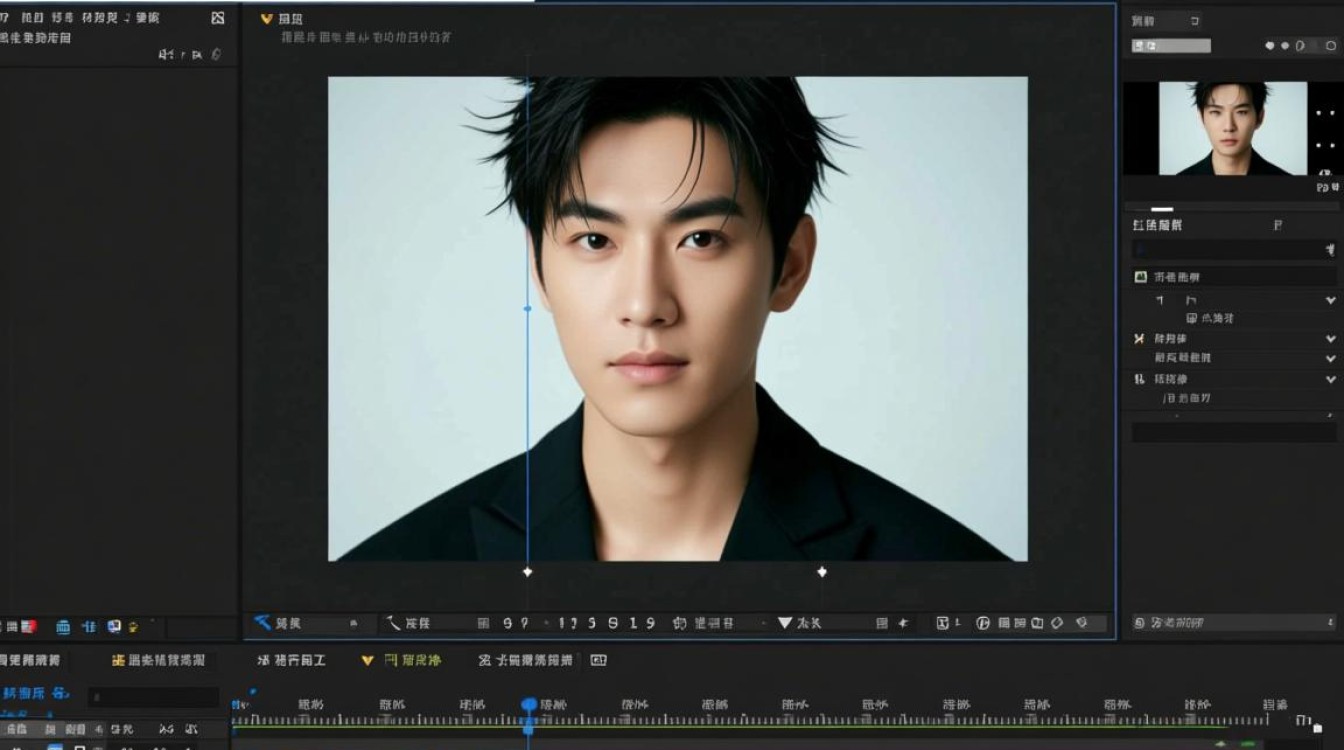
Task: Click the white diamond handle below preview right
Action: click(x=822, y=572)
